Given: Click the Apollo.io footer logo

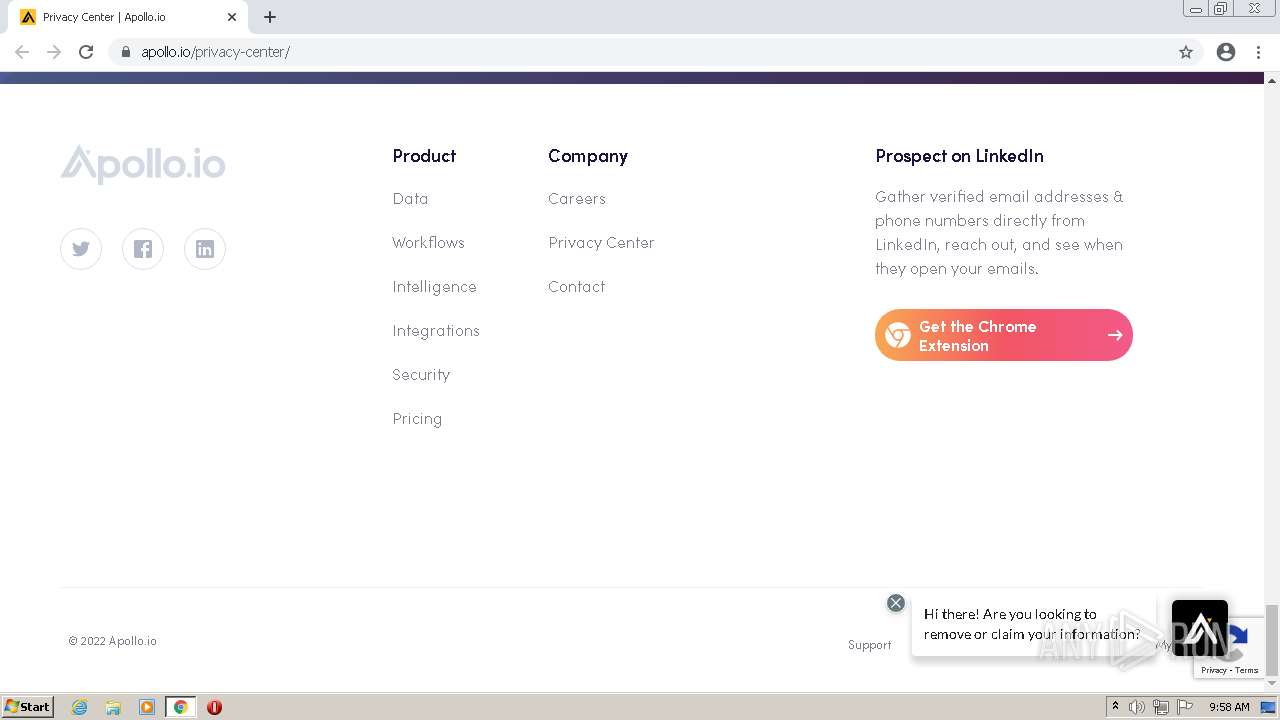Looking at the screenshot, I should (x=143, y=164).
